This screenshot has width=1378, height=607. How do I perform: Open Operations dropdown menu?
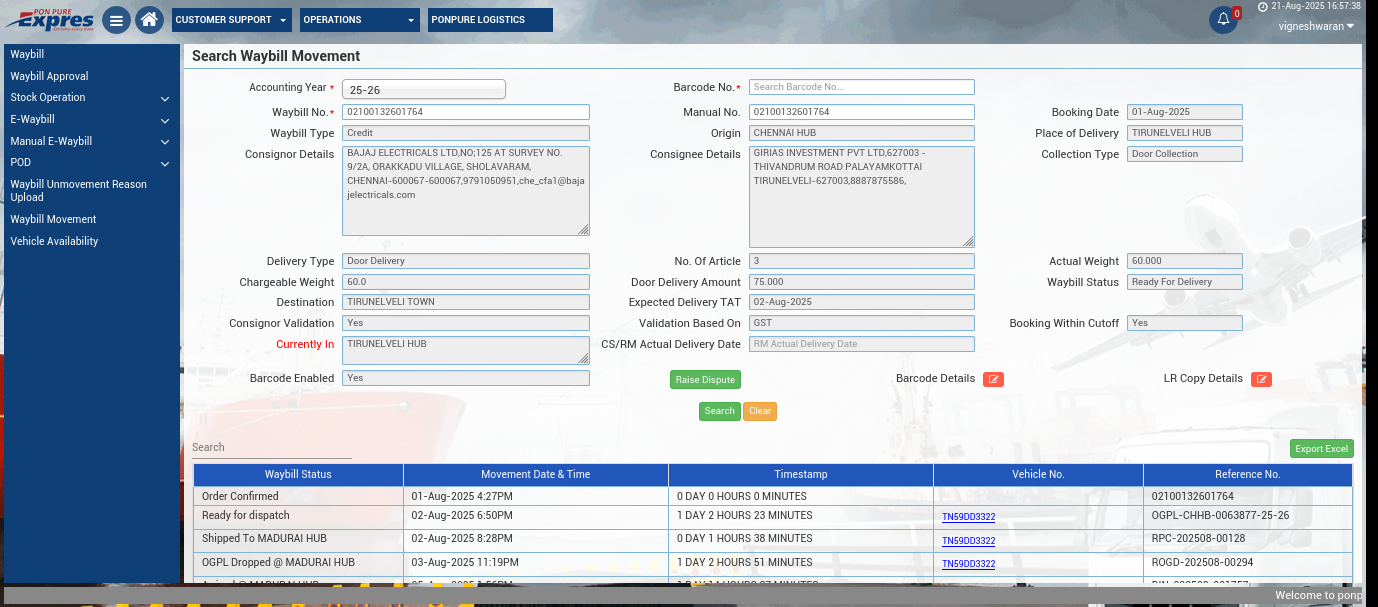pos(360,20)
